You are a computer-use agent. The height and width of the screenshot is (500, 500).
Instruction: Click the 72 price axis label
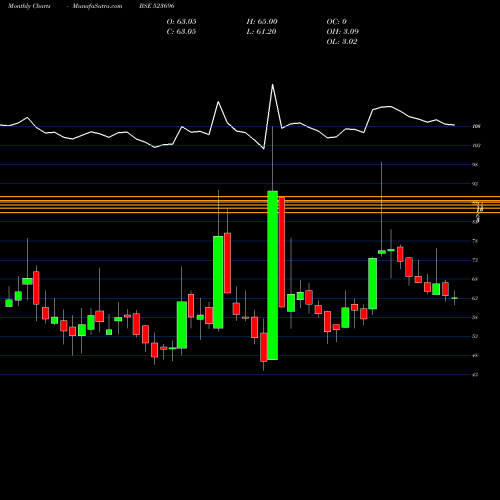coord(475,260)
